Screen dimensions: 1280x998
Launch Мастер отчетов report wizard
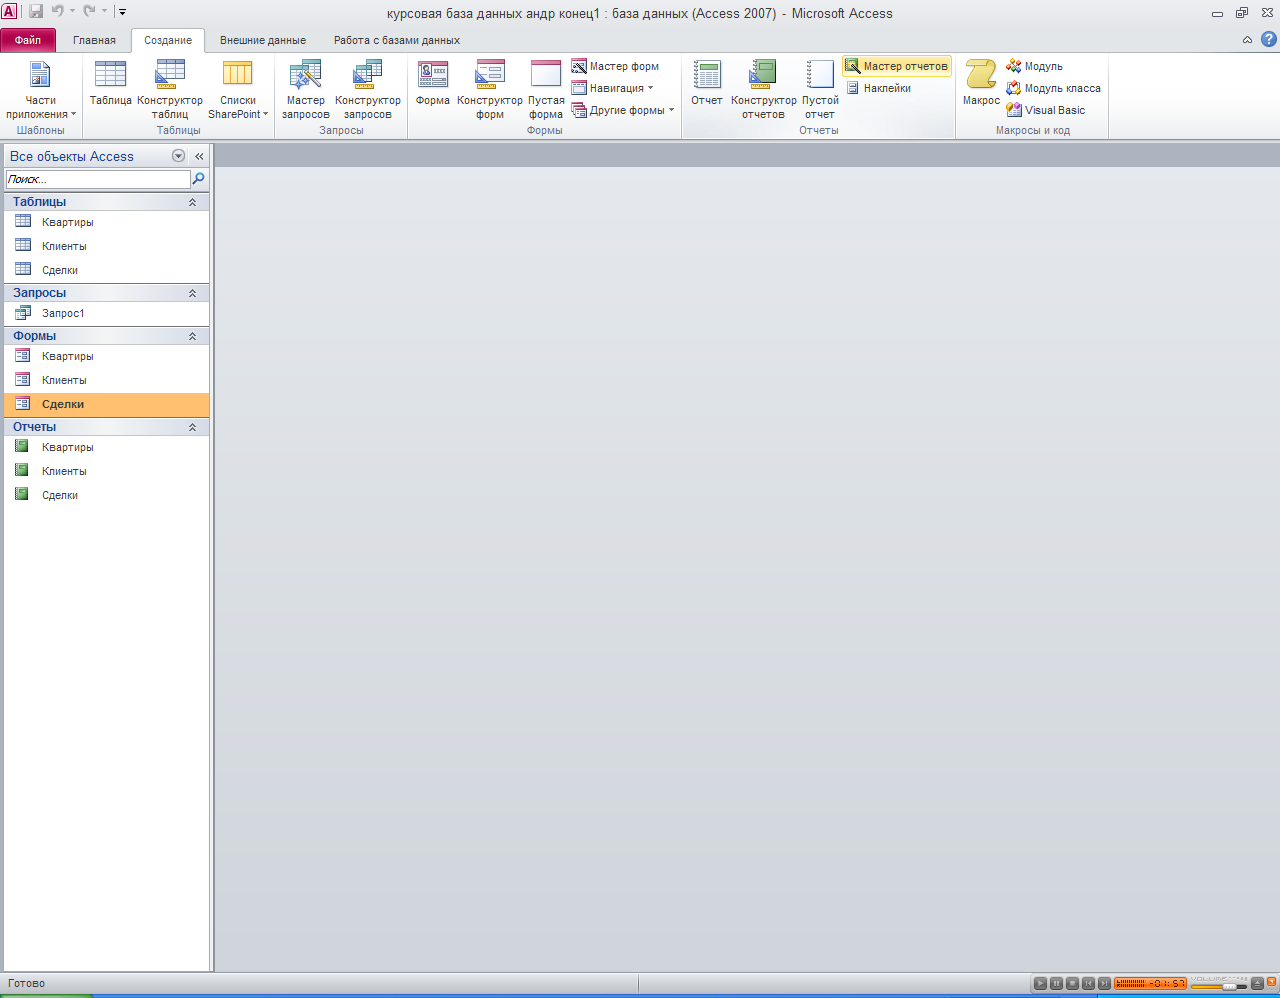(896, 66)
